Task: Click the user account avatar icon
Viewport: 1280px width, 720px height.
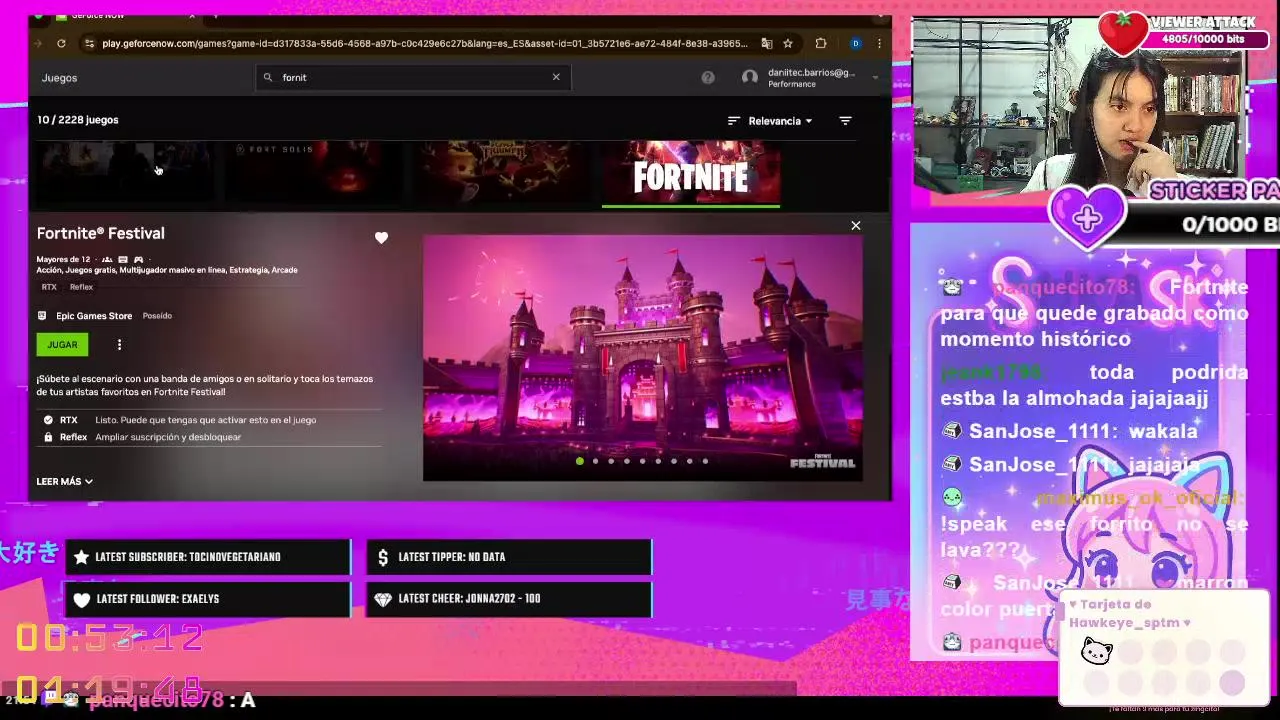Action: 750,77
